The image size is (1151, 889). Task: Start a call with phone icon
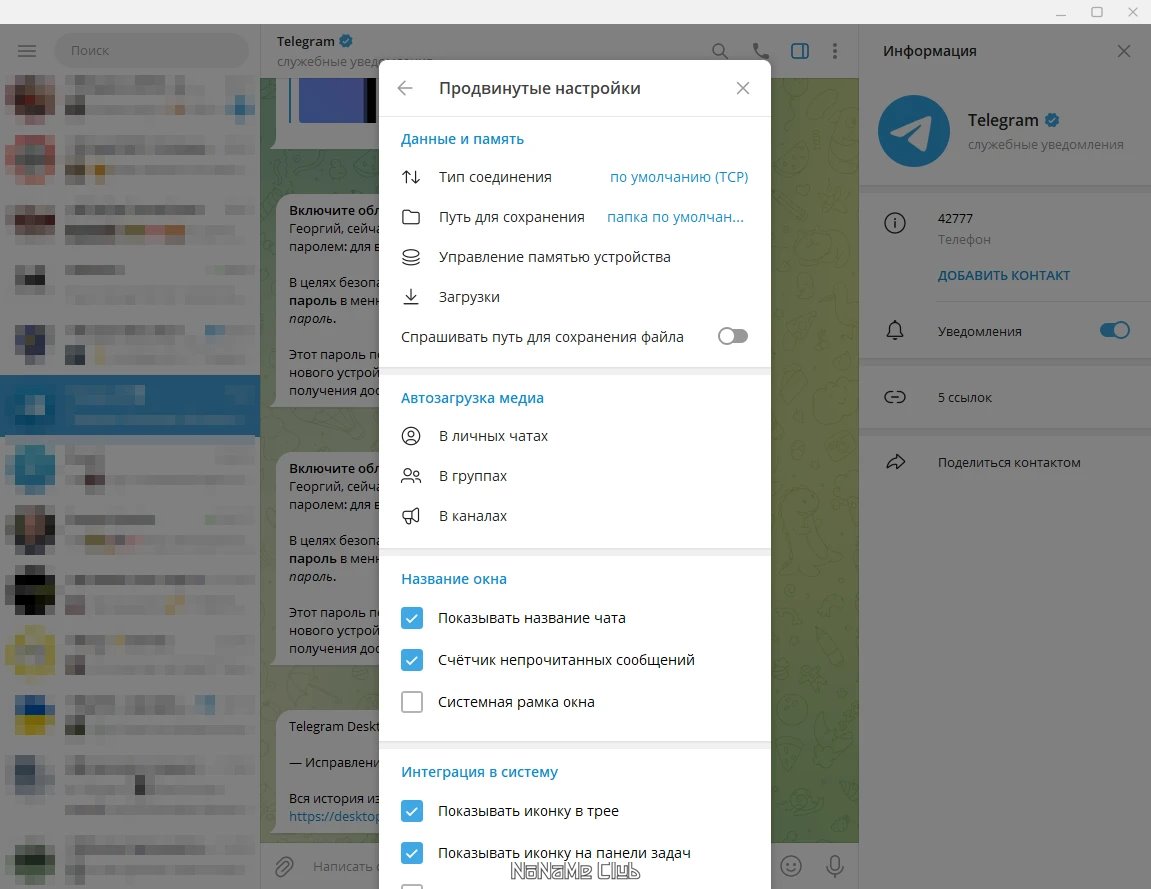tap(760, 51)
